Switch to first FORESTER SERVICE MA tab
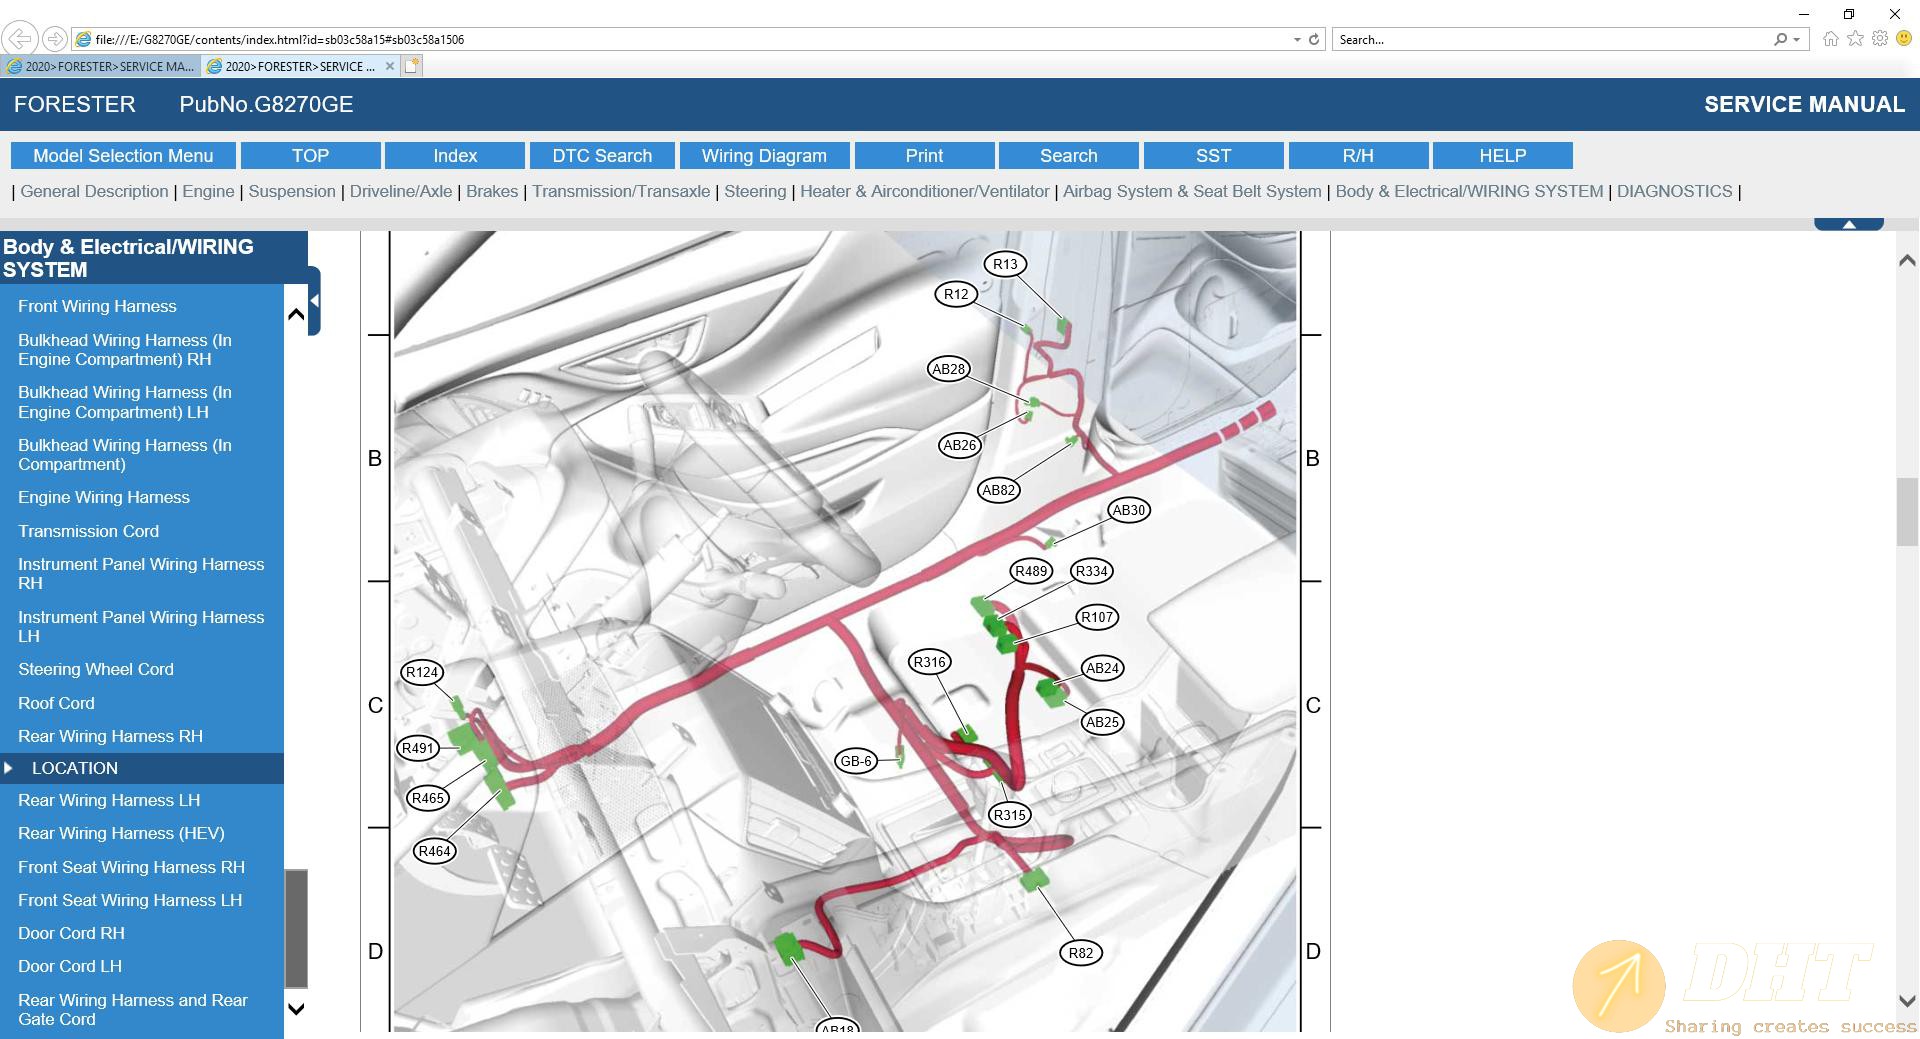The width and height of the screenshot is (1920, 1039). [x=100, y=66]
